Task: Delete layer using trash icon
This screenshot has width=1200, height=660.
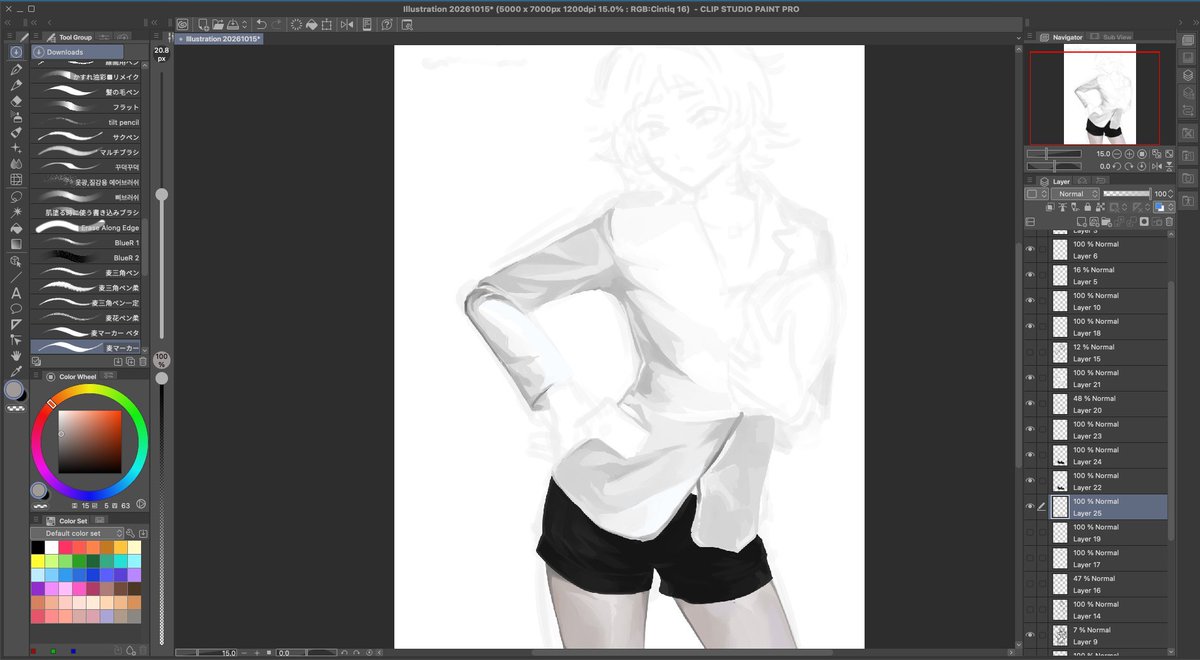Action: pyautogui.click(x=1168, y=222)
